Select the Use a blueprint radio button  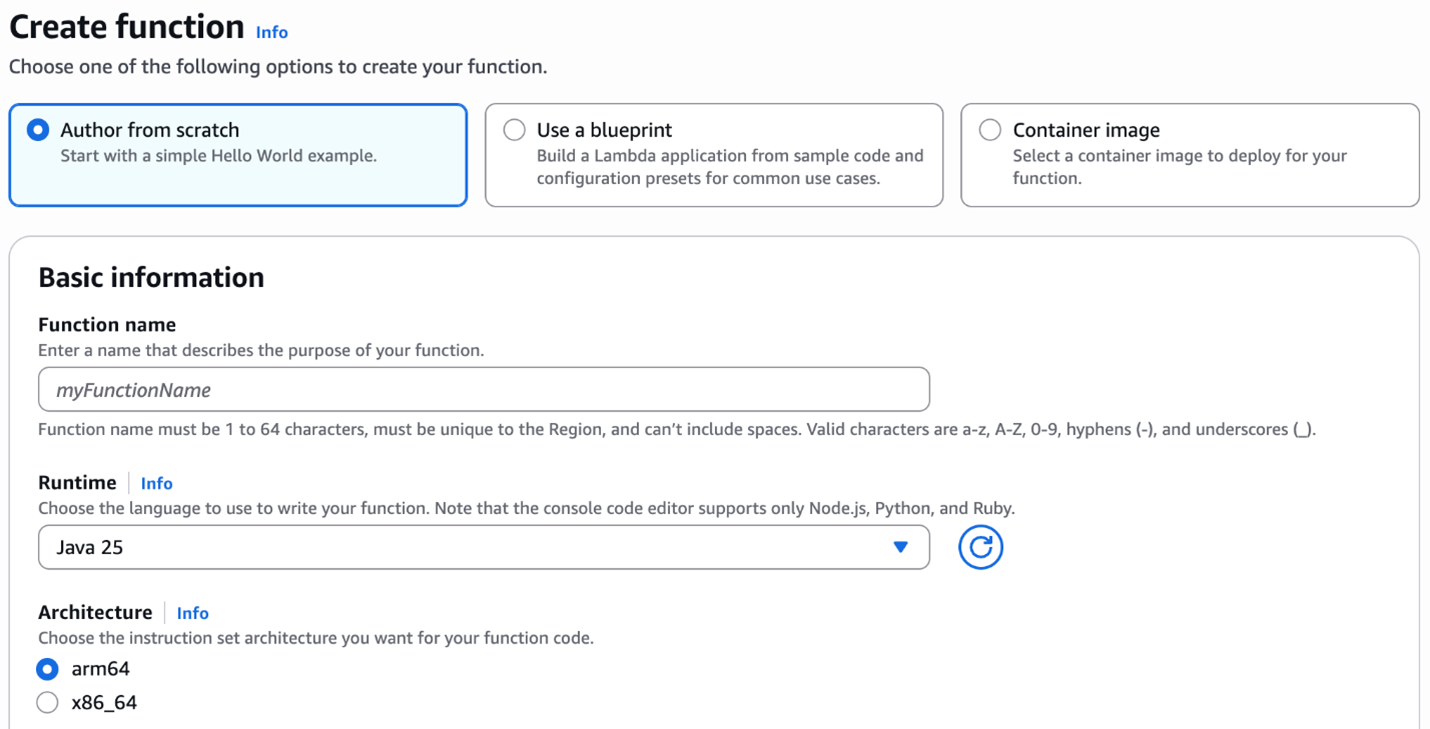point(514,130)
